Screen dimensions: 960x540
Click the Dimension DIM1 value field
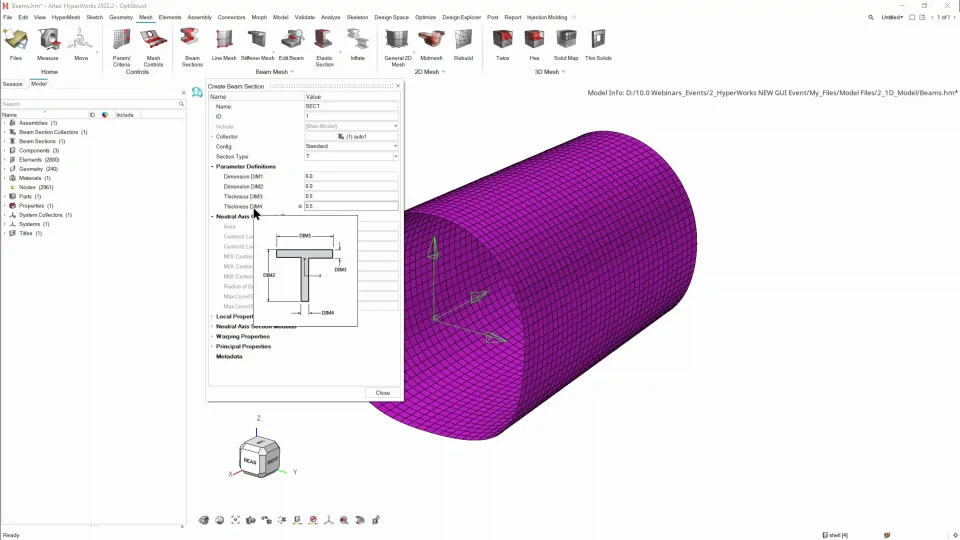click(351, 176)
